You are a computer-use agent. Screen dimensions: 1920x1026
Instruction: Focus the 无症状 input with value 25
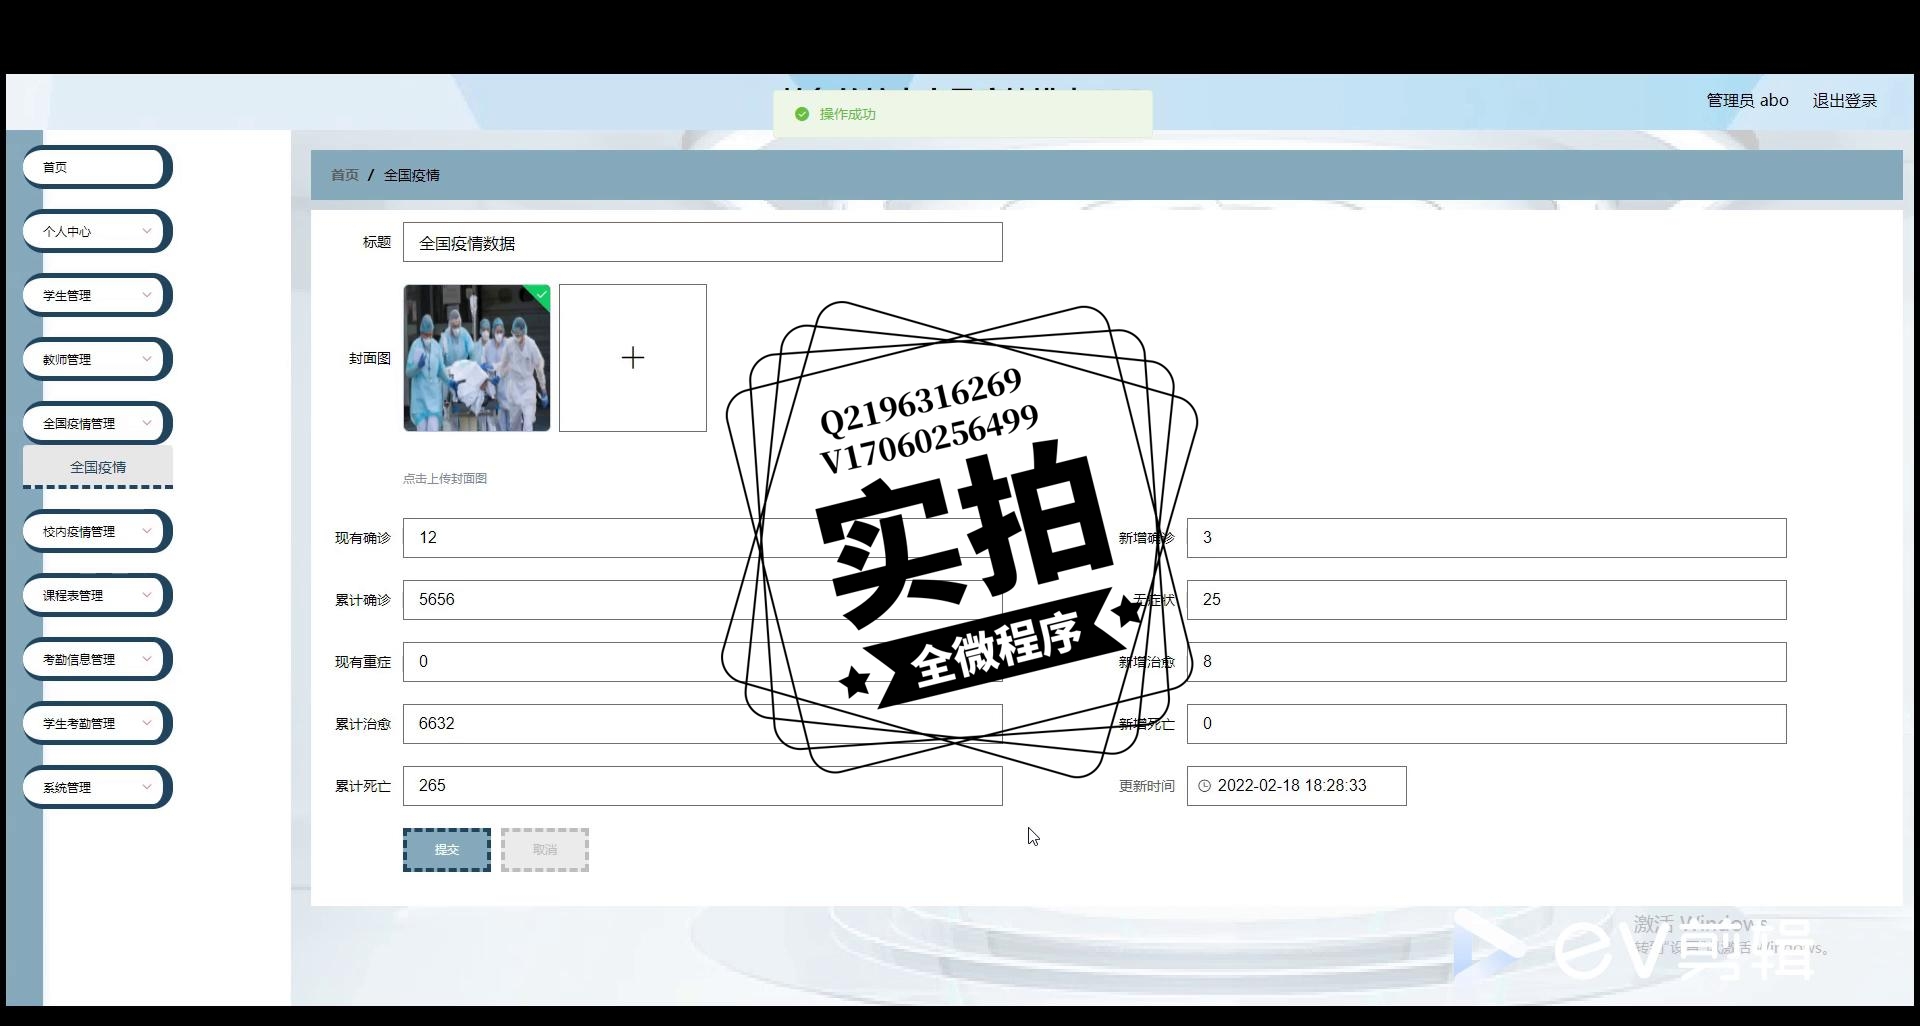(x=1487, y=600)
